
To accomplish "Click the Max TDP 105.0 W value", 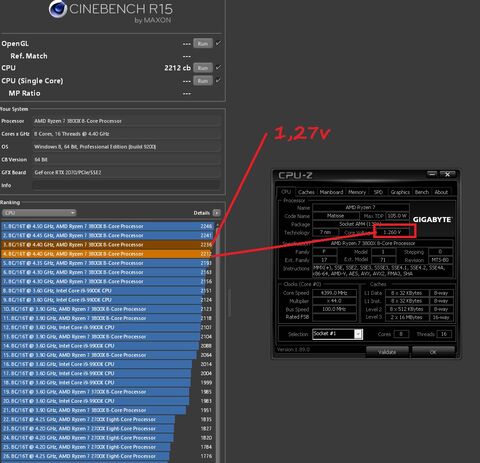I will [397, 216].
